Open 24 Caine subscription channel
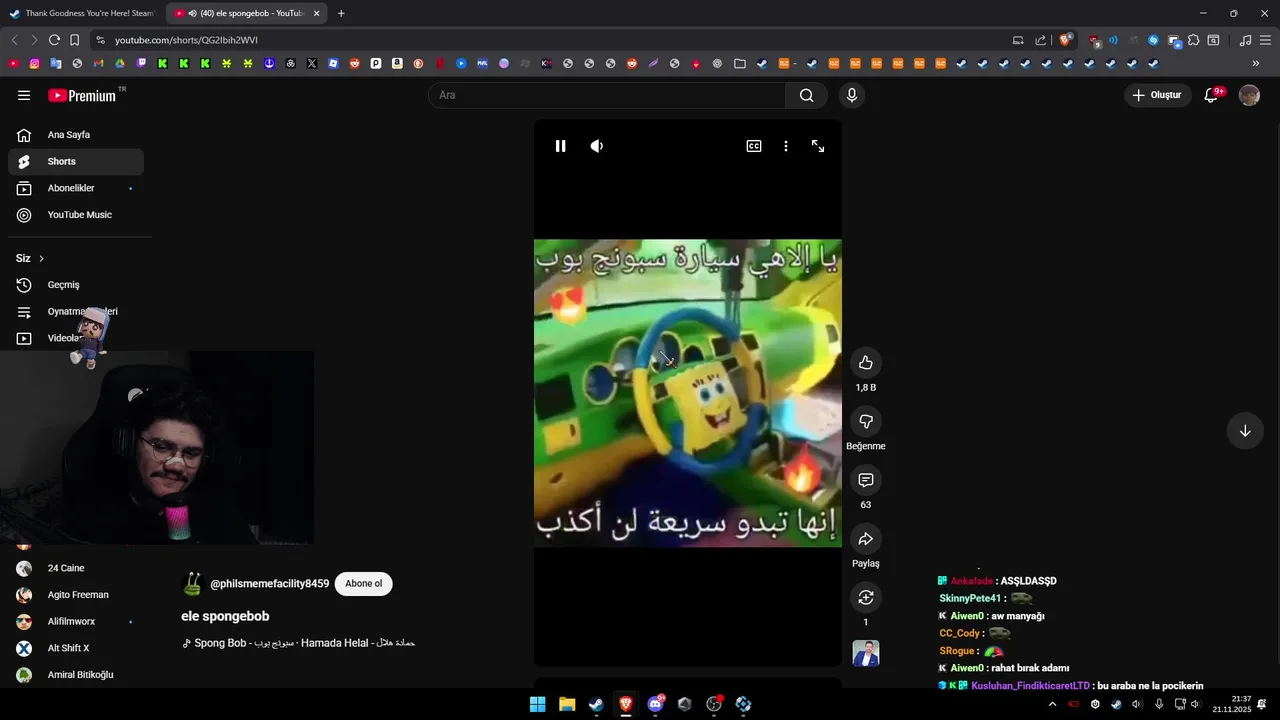This screenshot has height=720, width=1280. (x=76, y=568)
